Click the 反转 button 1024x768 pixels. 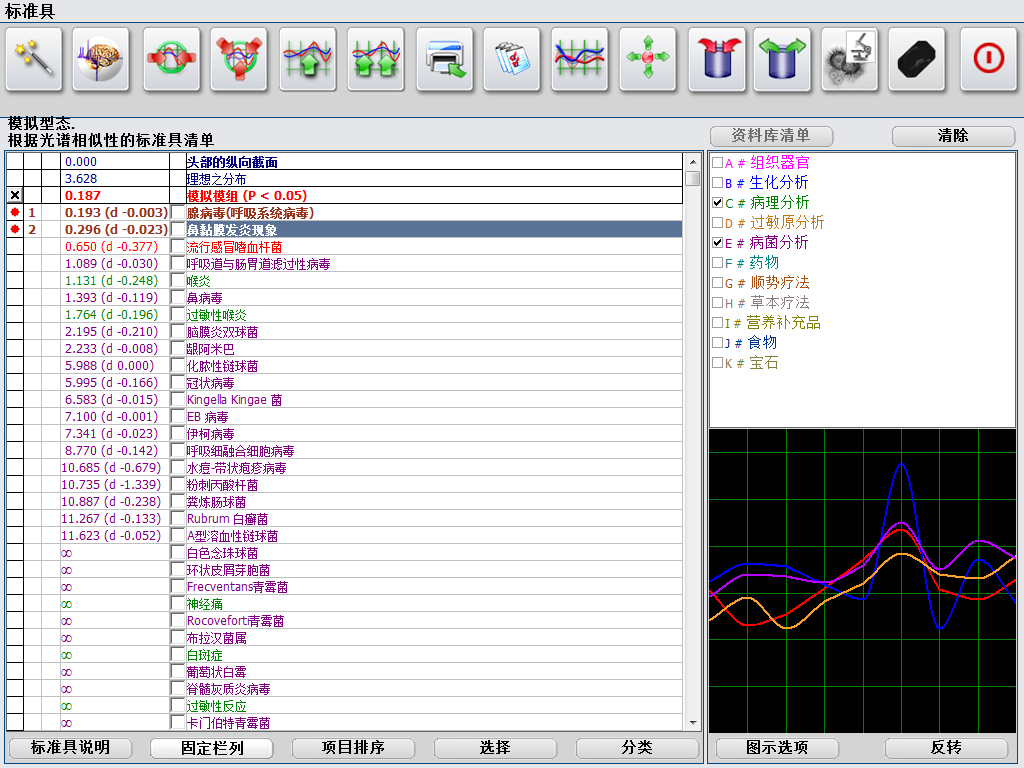[946, 748]
